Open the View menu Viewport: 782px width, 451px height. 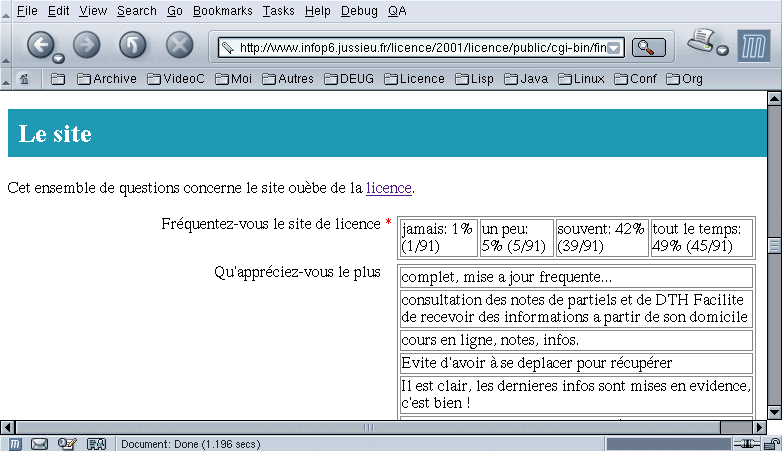coord(93,10)
